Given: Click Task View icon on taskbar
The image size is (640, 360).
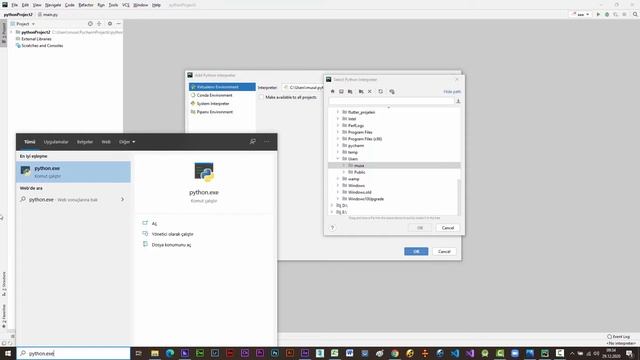Looking at the screenshot, I should pyautogui.click(x=138, y=353).
